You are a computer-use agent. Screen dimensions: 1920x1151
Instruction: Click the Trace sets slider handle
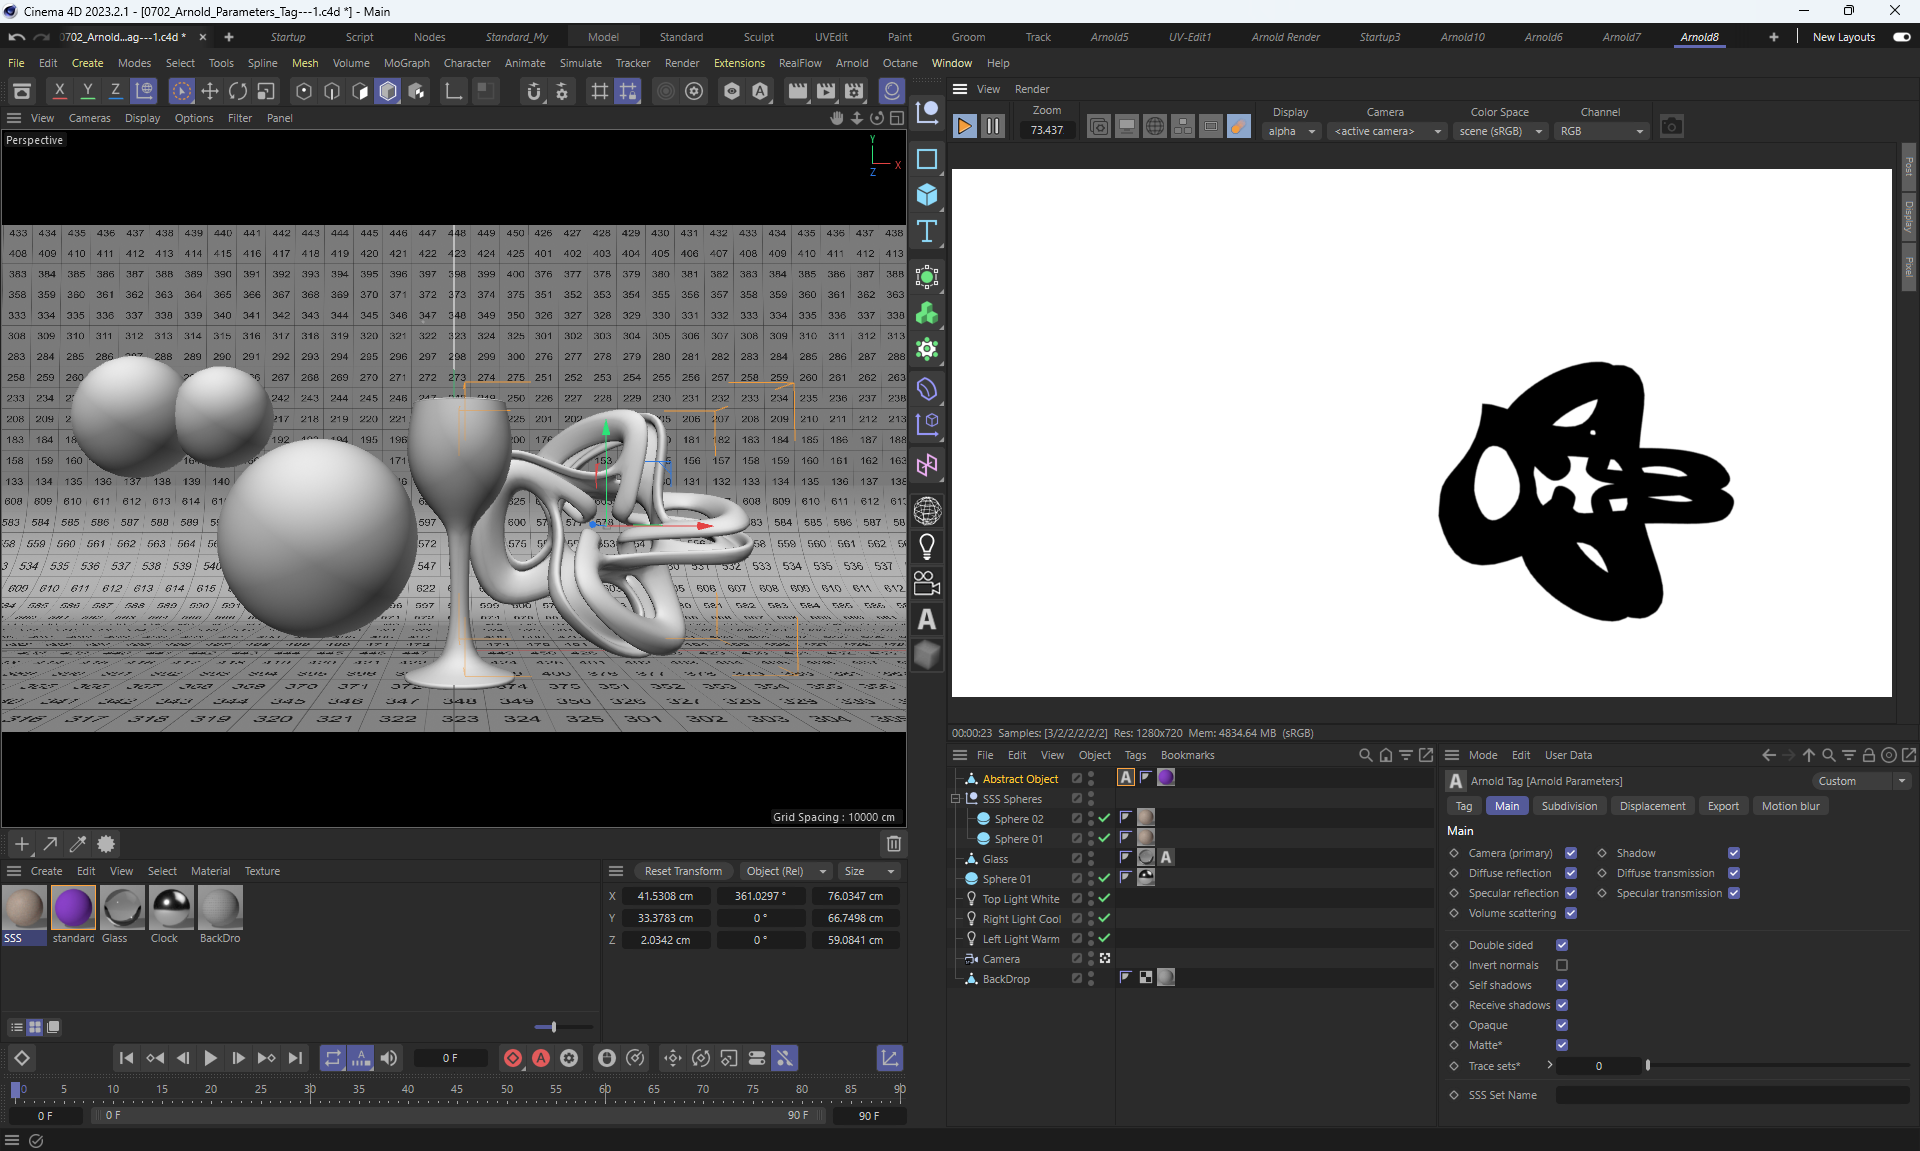pyautogui.click(x=1647, y=1066)
